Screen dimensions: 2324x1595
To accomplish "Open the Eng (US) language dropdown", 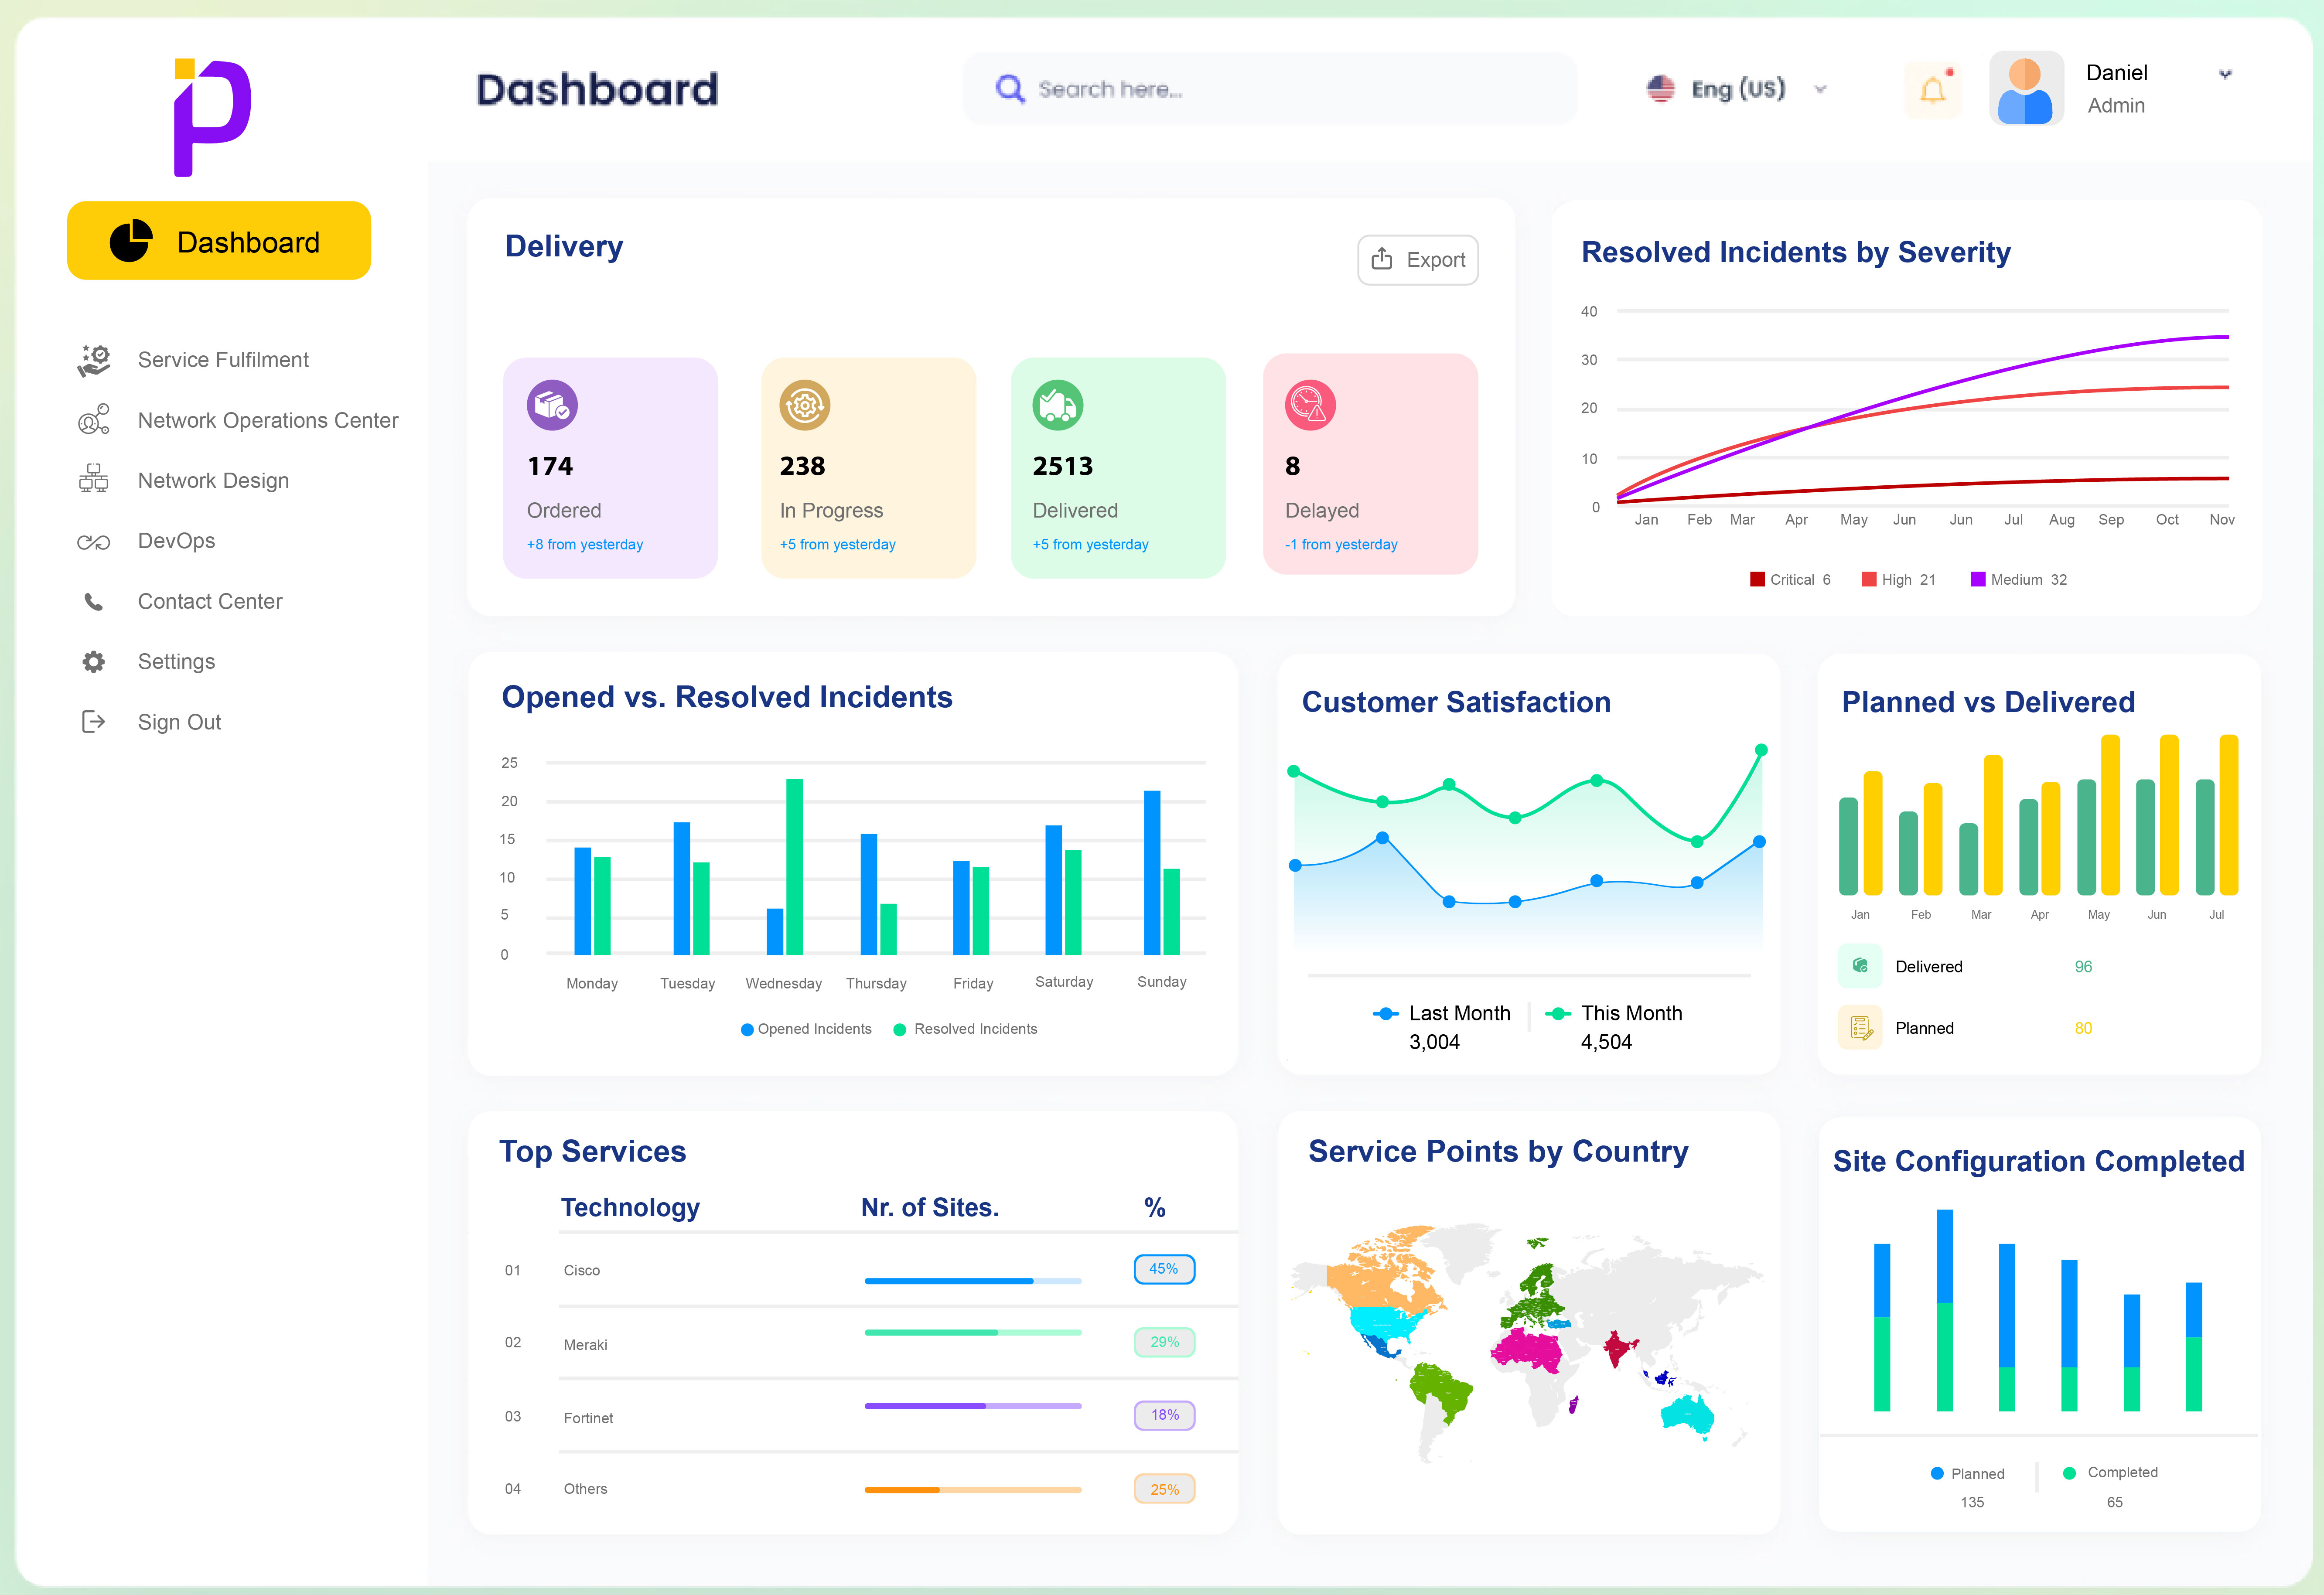I will pyautogui.click(x=1737, y=89).
